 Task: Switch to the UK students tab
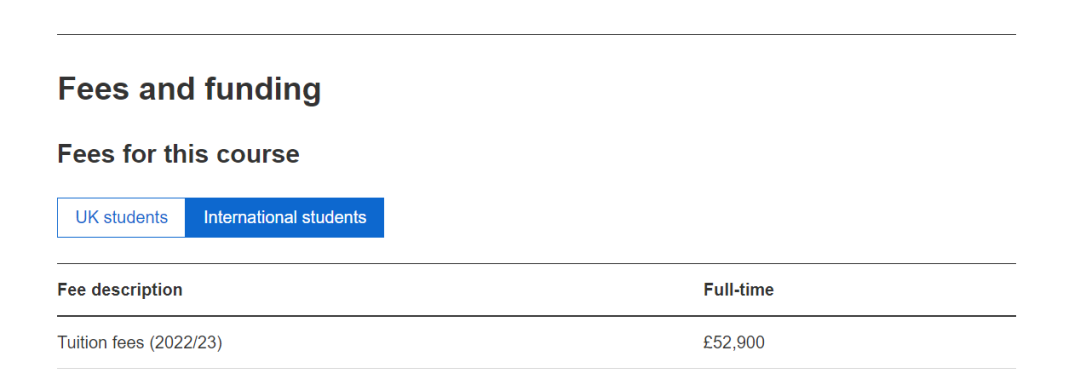(121, 218)
